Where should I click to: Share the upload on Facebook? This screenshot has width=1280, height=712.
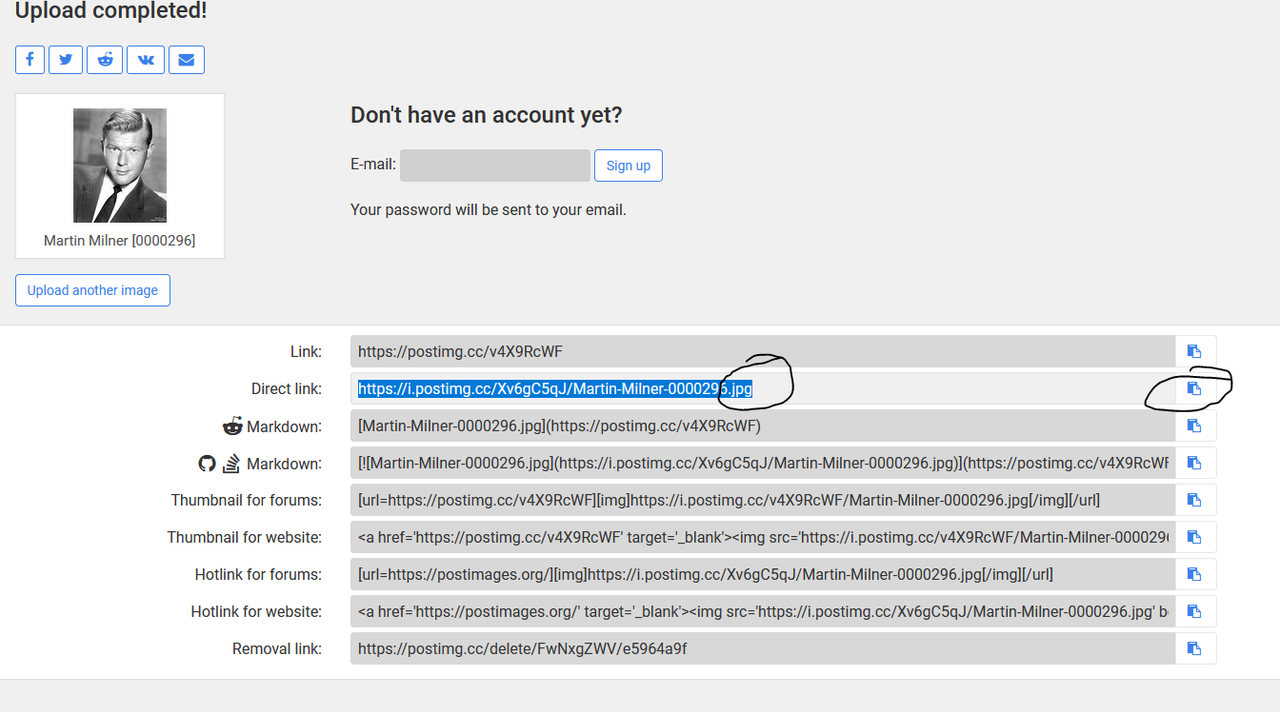pyautogui.click(x=30, y=59)
